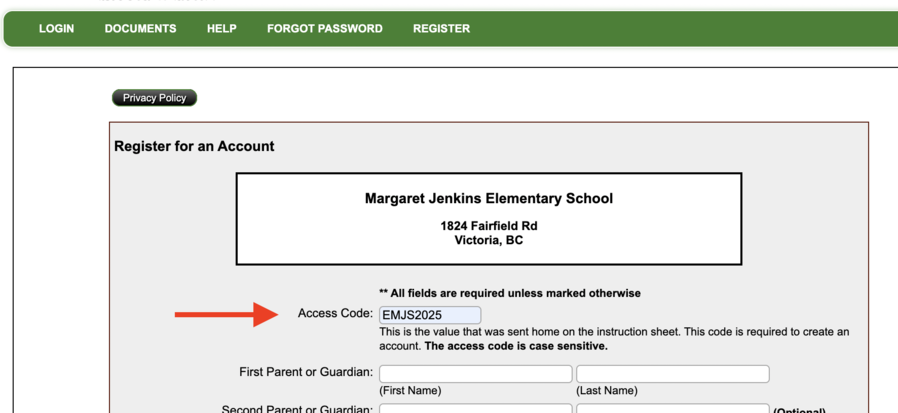Click the Register for an Account heading
The width and height of the screenshot is (898, 413).
pos(194,146)
